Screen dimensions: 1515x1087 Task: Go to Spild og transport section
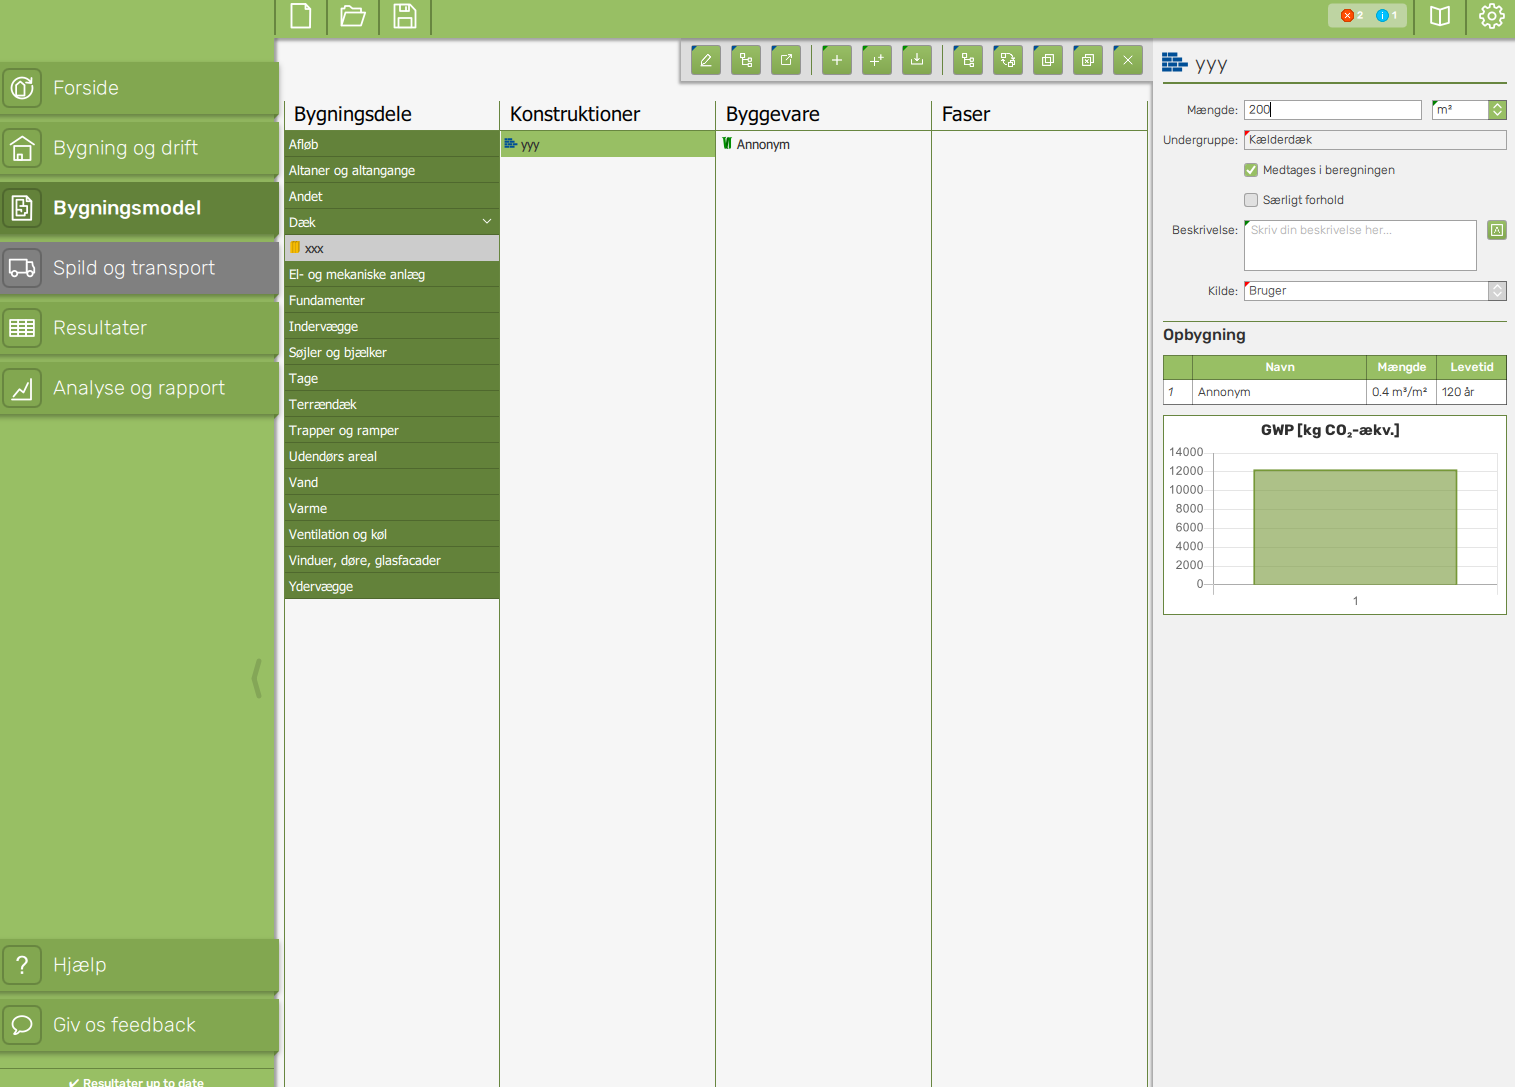(139, 268)
